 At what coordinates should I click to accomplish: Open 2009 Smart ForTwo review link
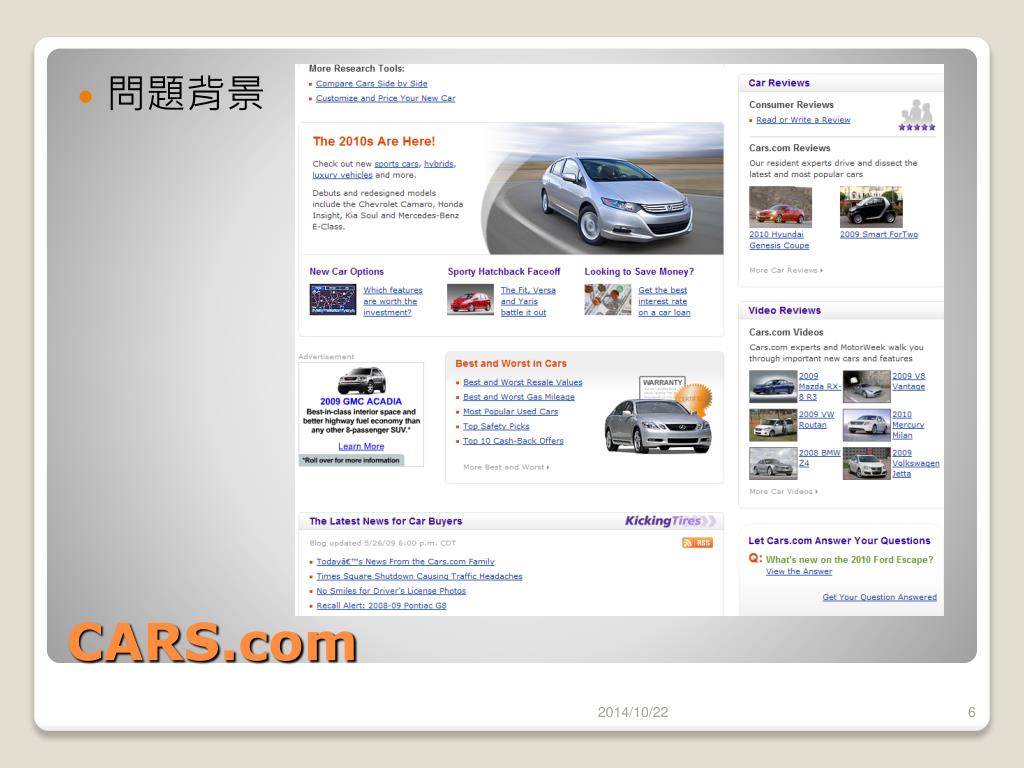878,234
